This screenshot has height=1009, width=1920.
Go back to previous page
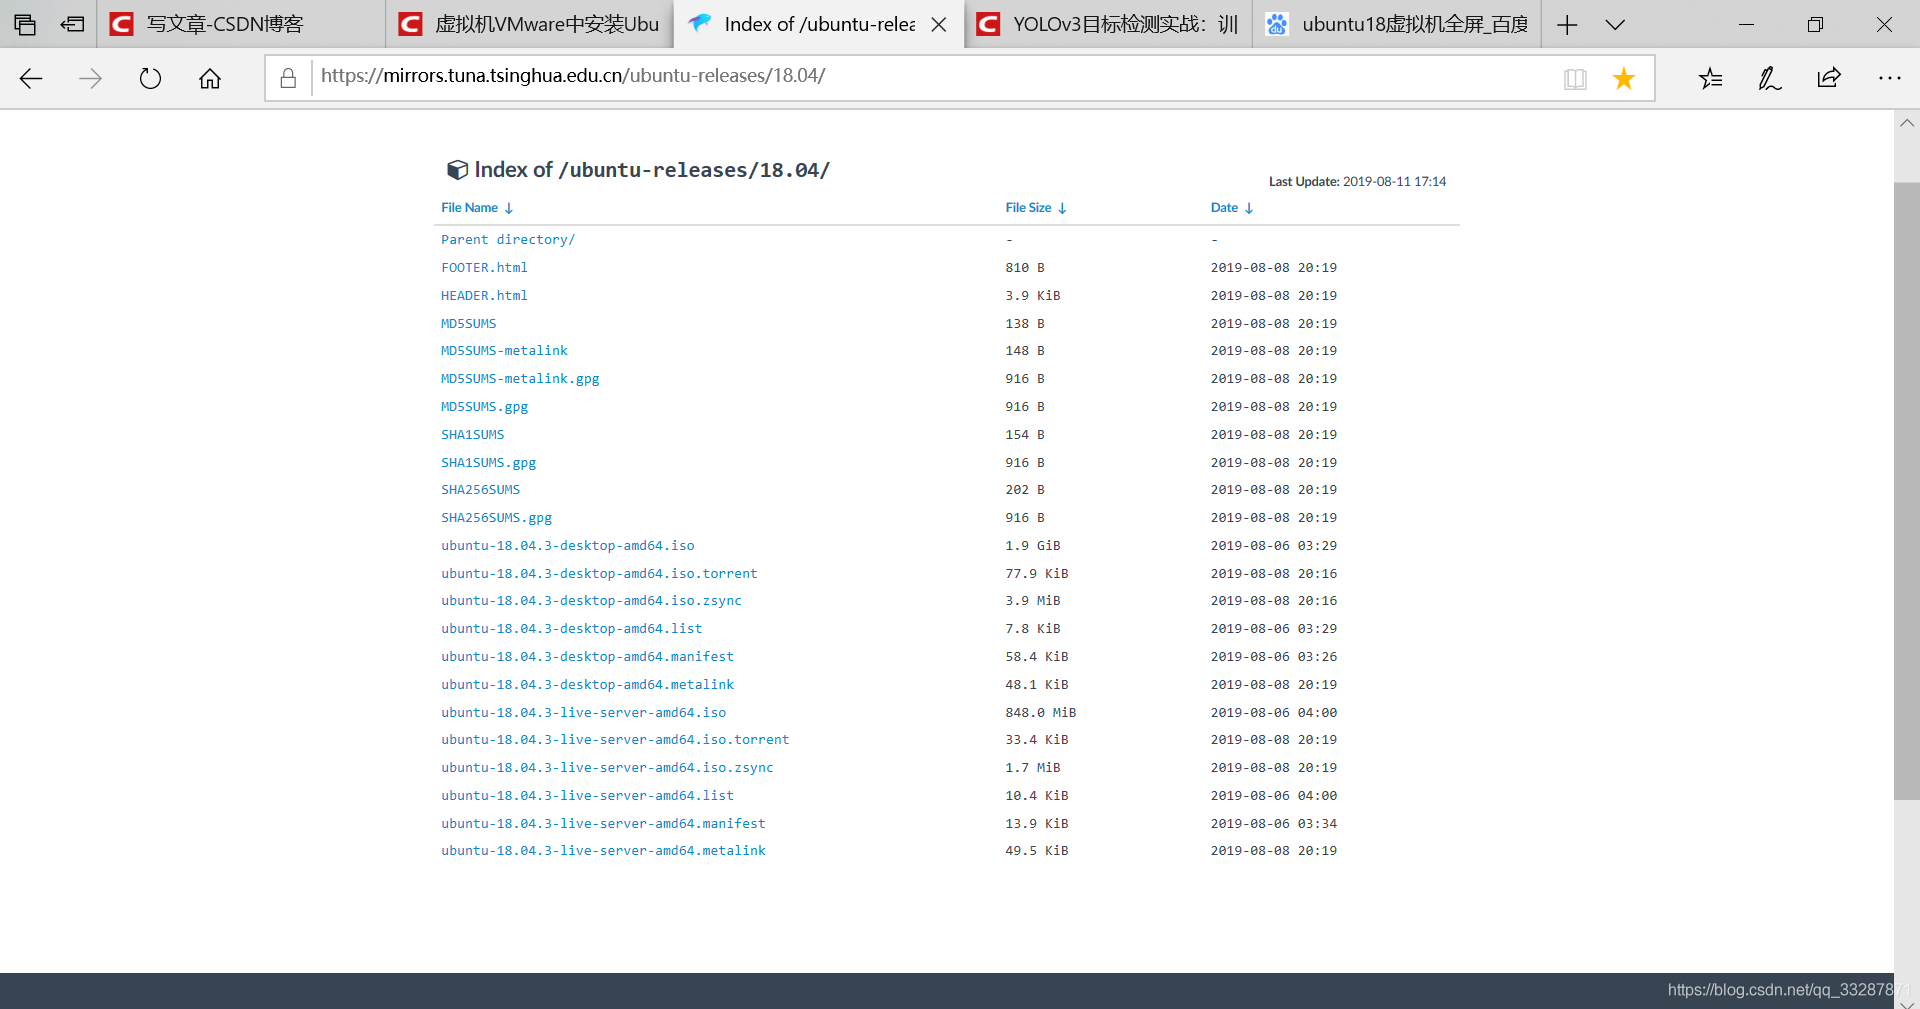[x=31, y=79]
